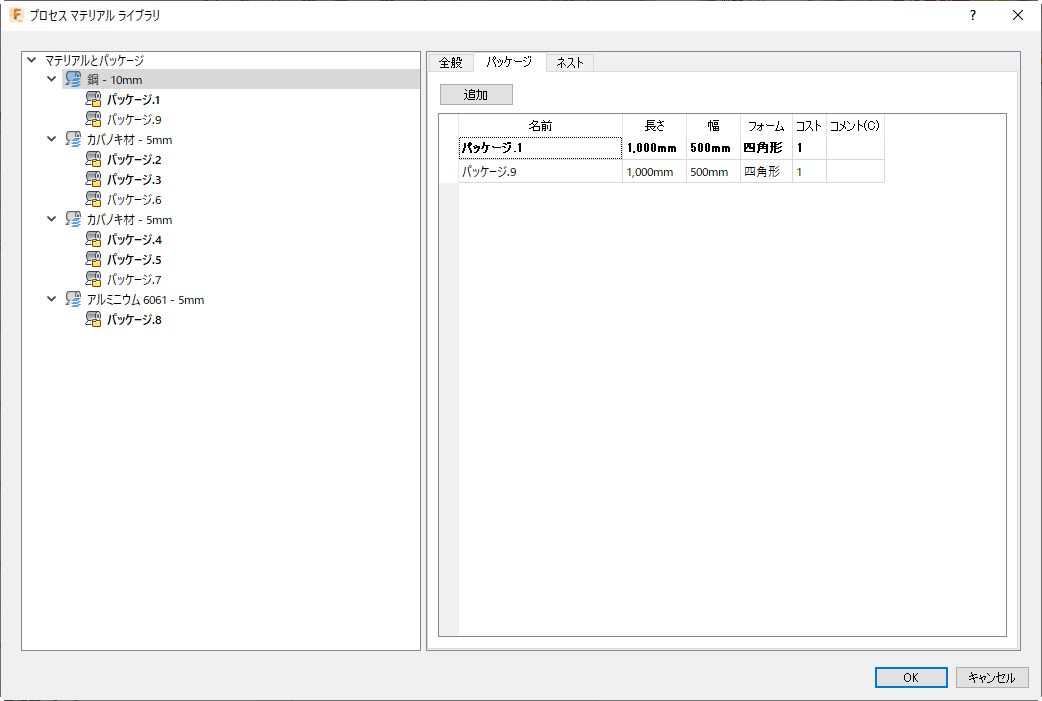Collapse the マテリアルとパッケージ root node

[31, 60]
